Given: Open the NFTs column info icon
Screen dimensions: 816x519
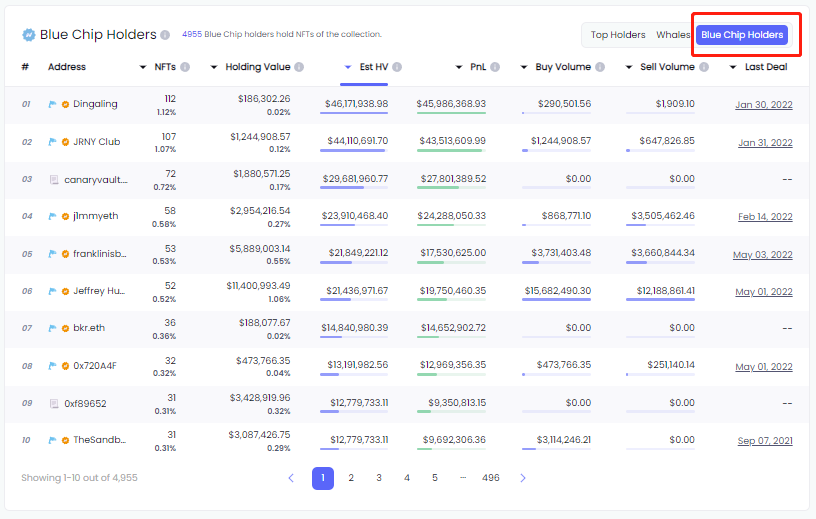Looking at the screenshot, I should [x=185, y=67].
